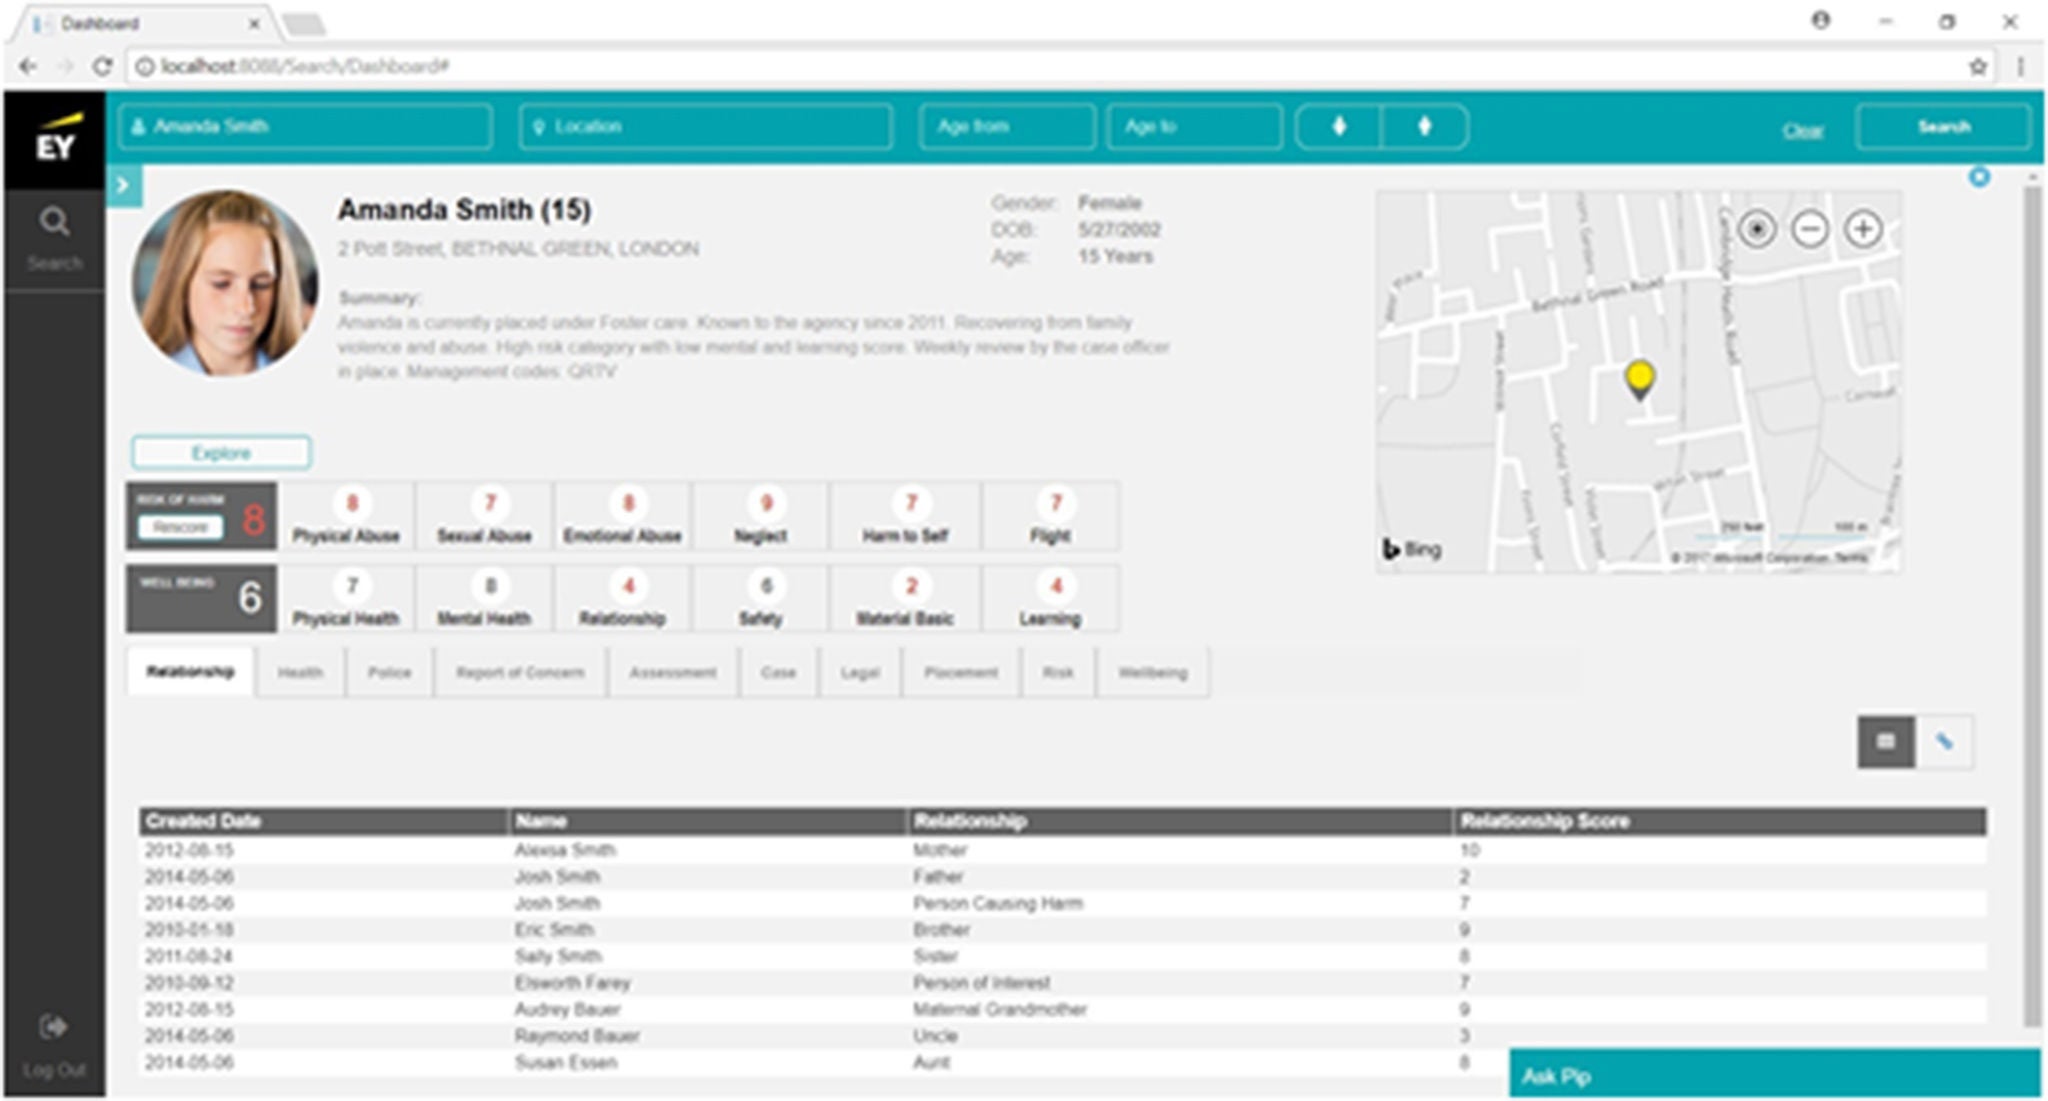Expand the left panel chevron arrow

(123, 185)
